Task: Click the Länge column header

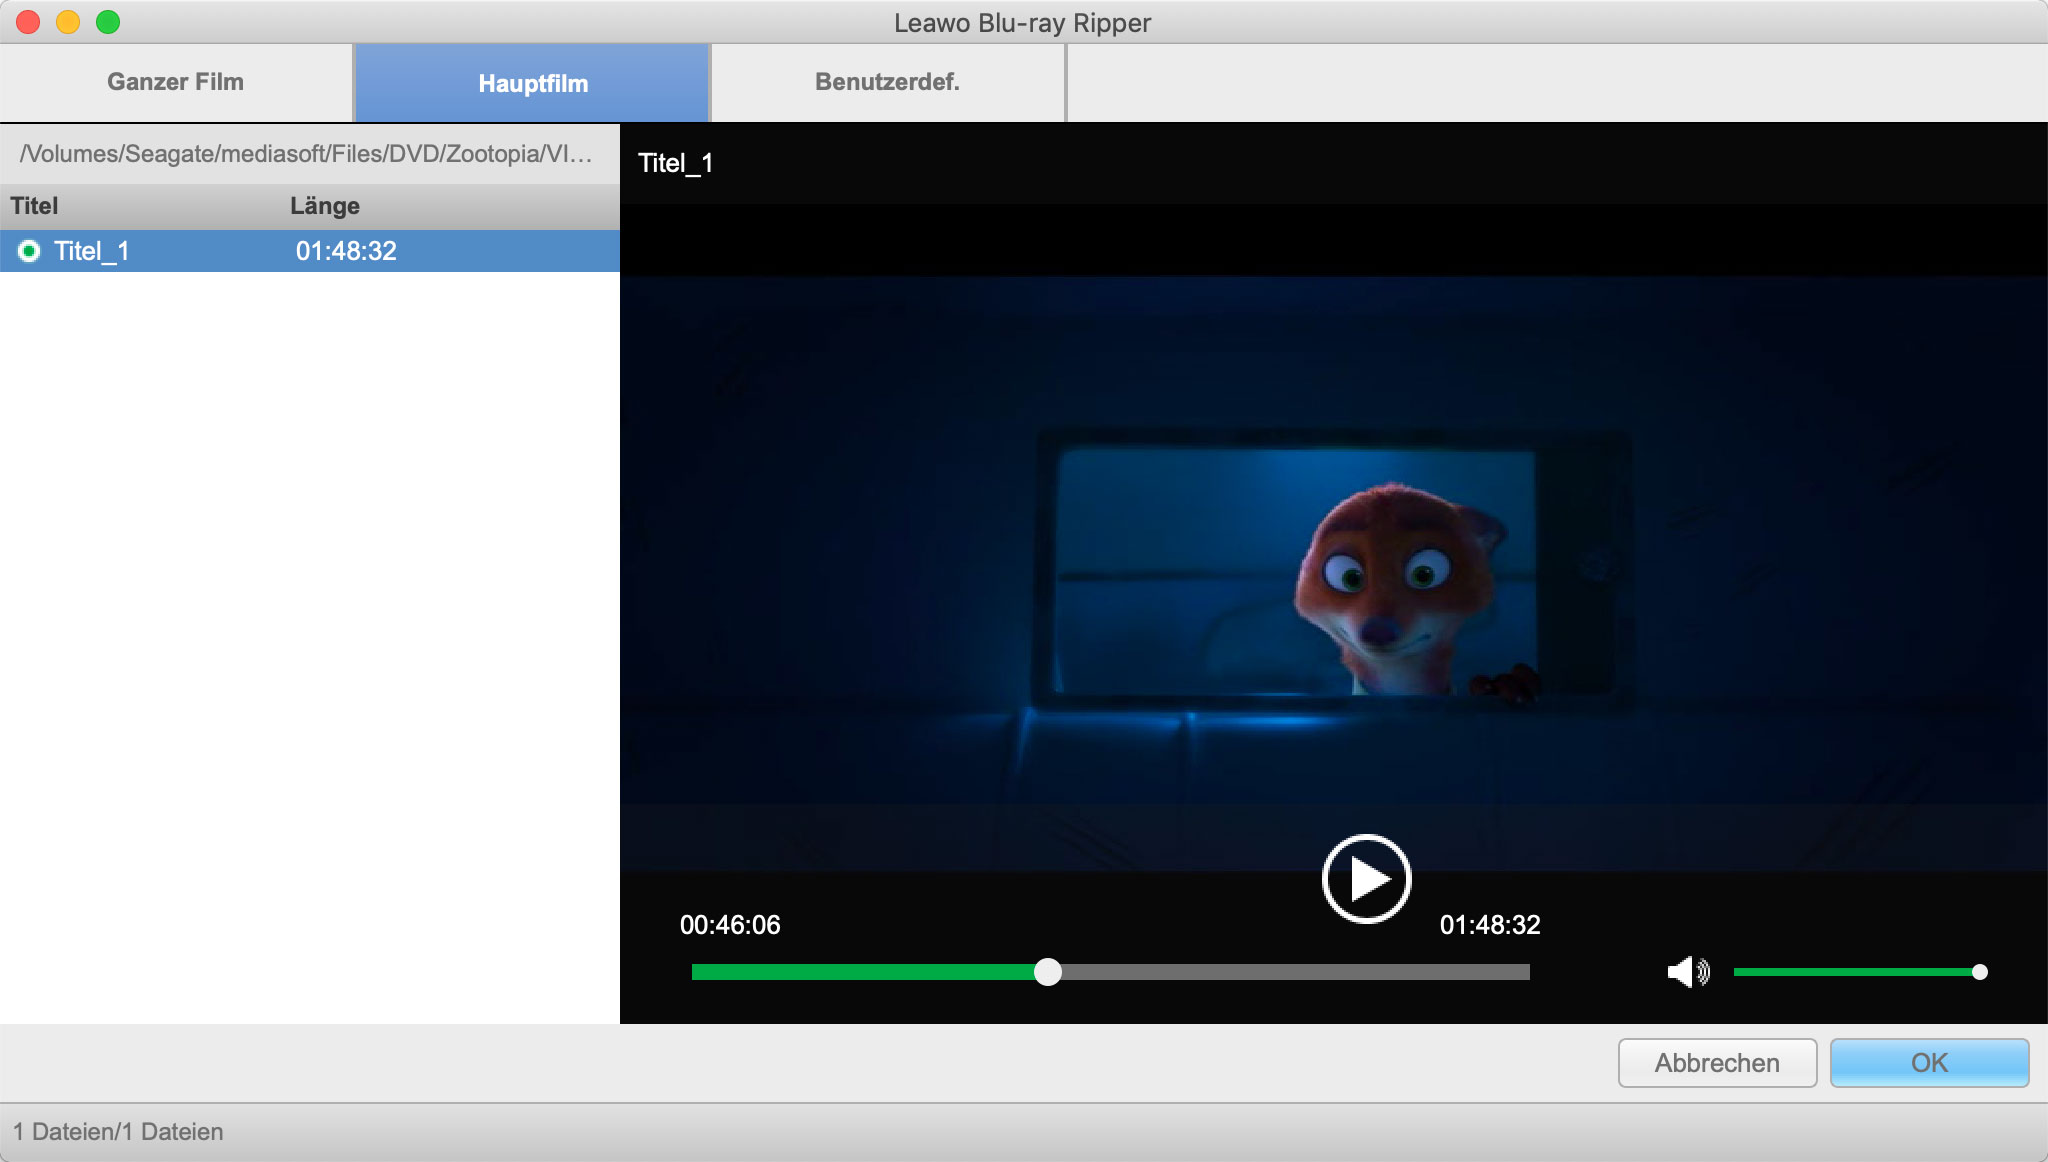Action: pyautogui.click(x=325, y=206)
